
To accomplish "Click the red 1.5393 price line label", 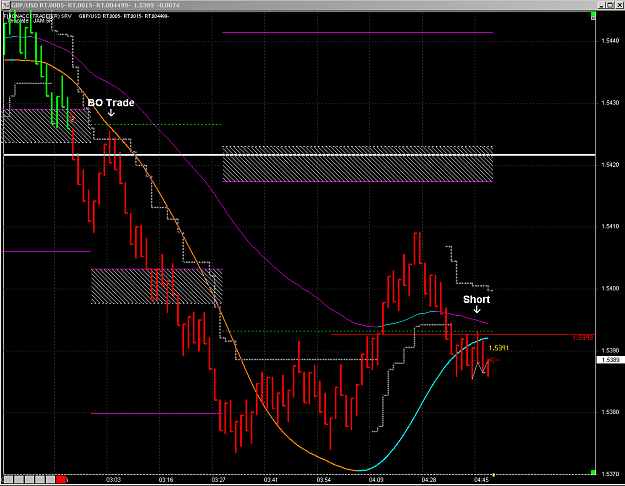I will (x=583, y=338).
